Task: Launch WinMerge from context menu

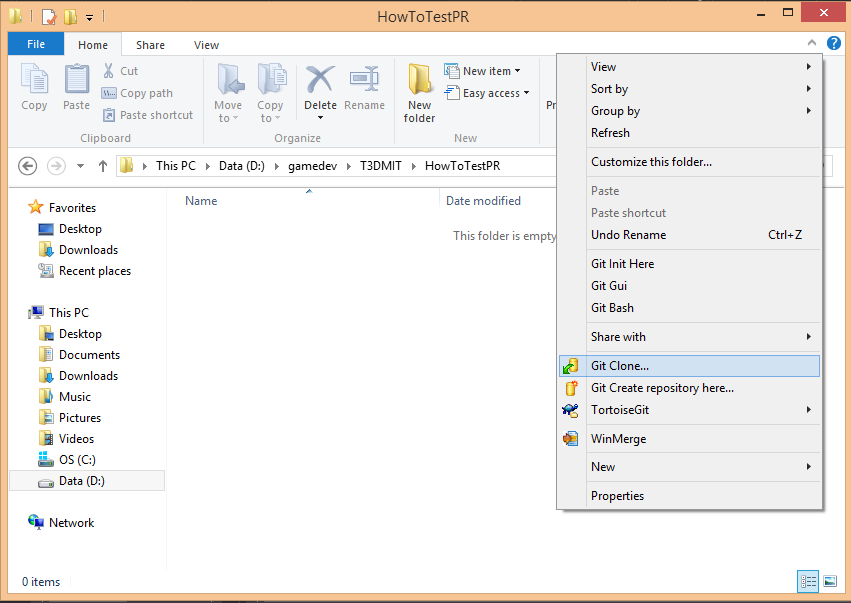Action: tap(689, 439)
